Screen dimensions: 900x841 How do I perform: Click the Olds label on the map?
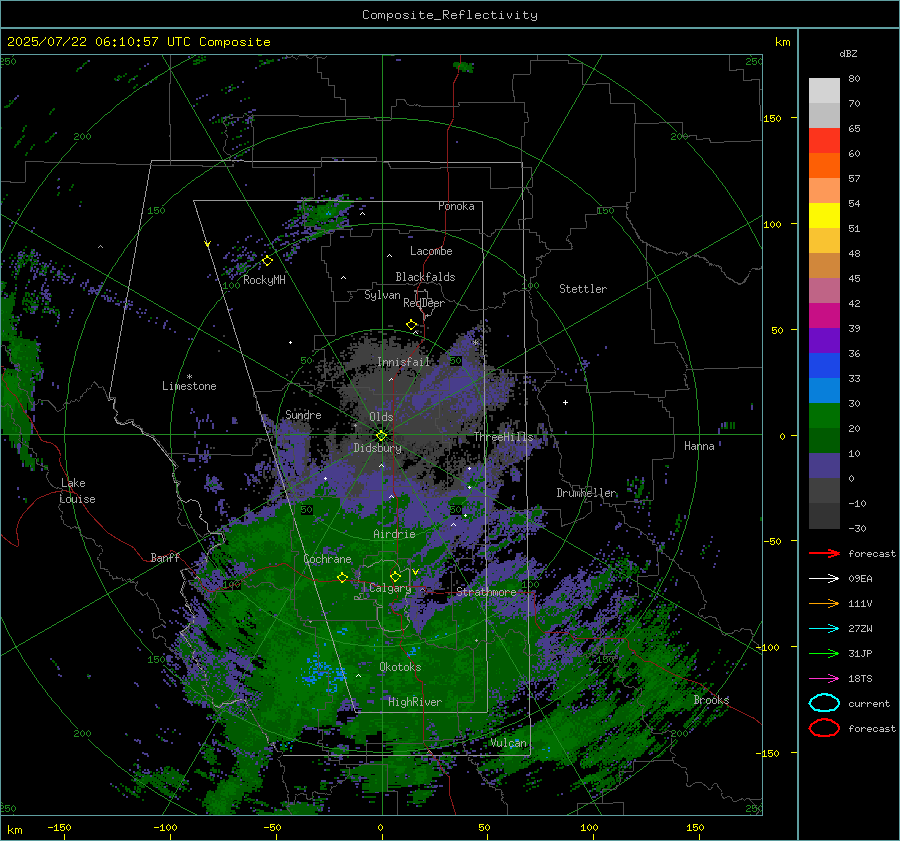click(381, 417)
